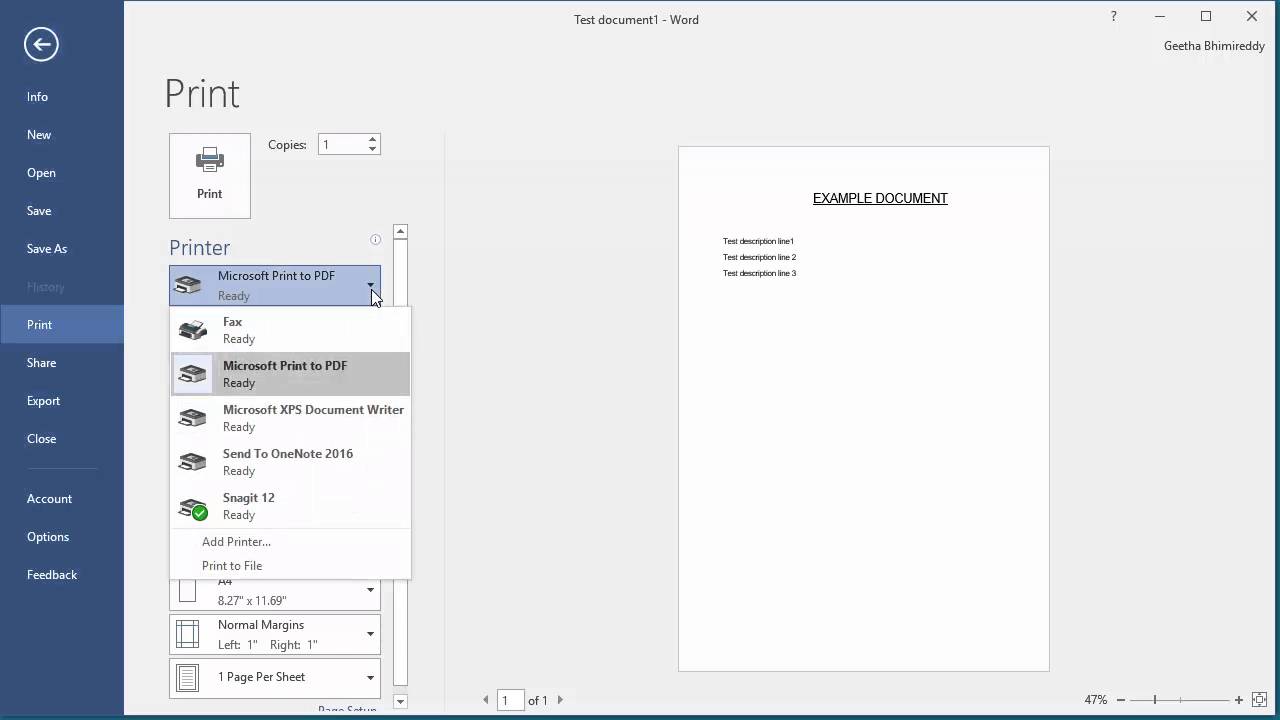This screenshot has height=720, width=1280.
Task: Zoom in with the plus button
Action: (1239, 700)
